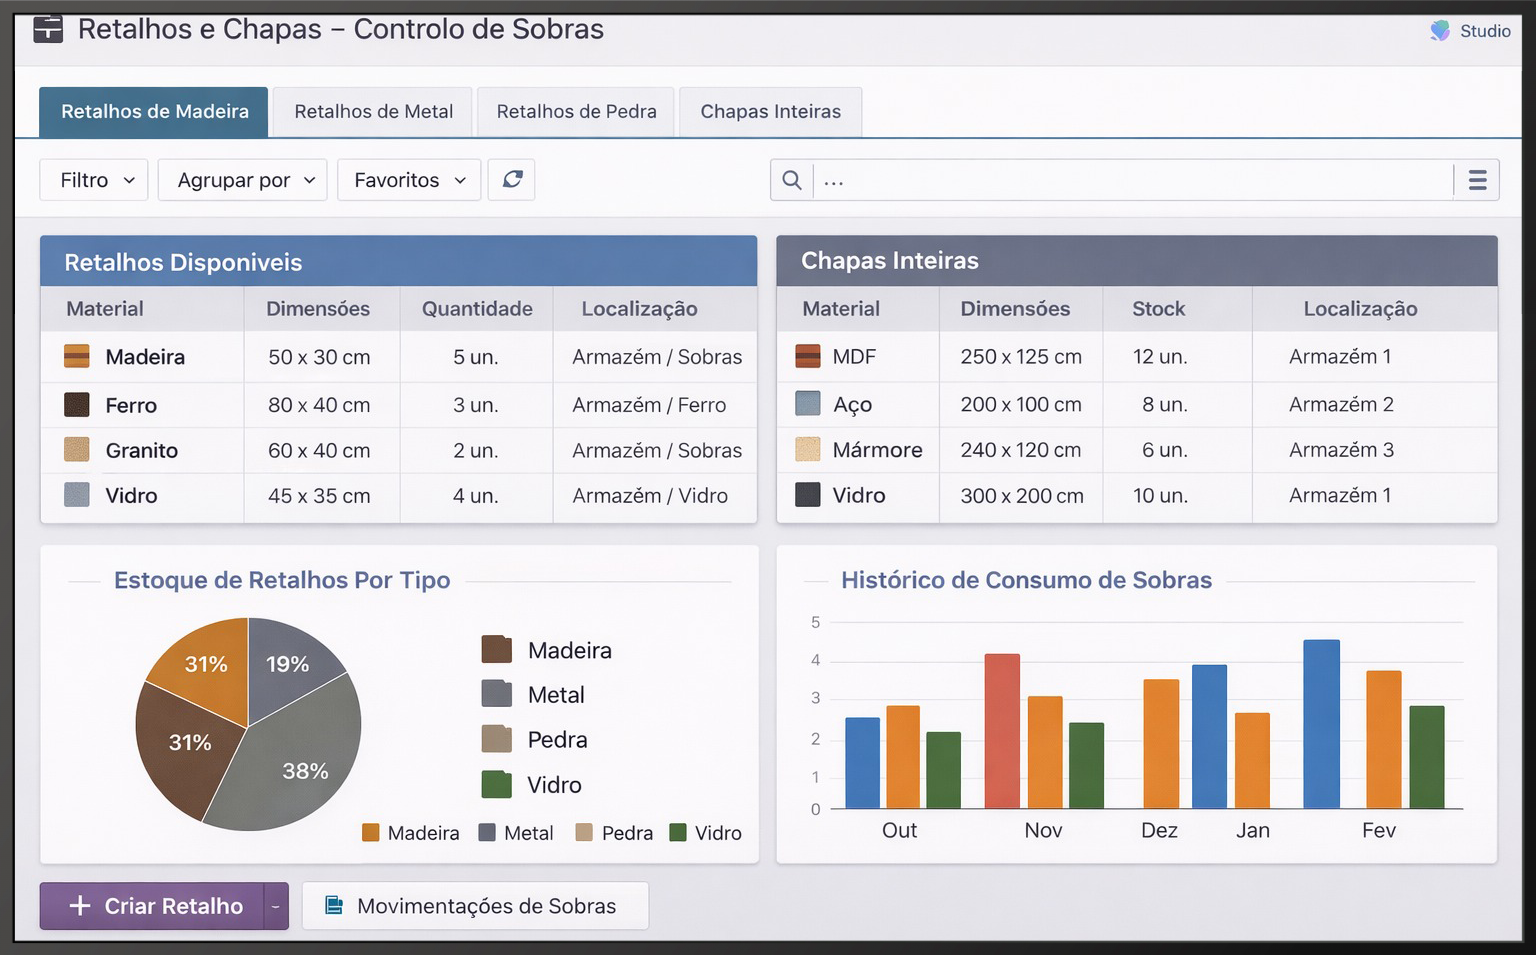Open Movimentações de Sobras

[x=475, y=906]
